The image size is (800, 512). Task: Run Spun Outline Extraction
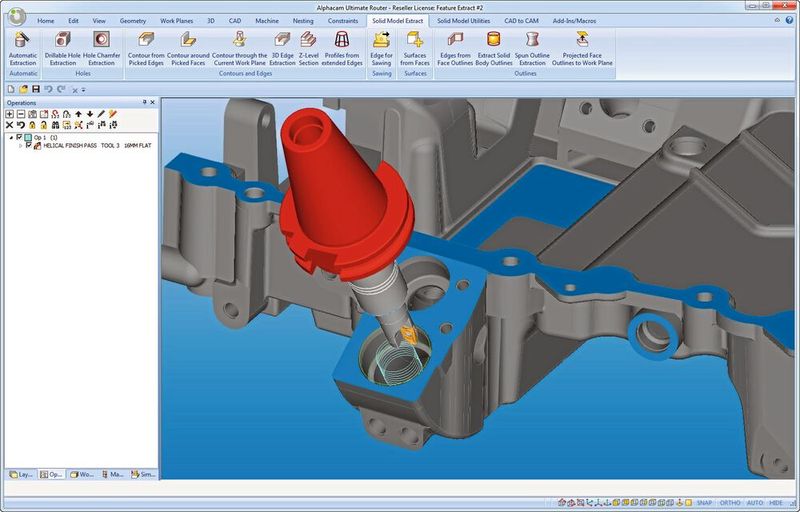coord(532,49)
